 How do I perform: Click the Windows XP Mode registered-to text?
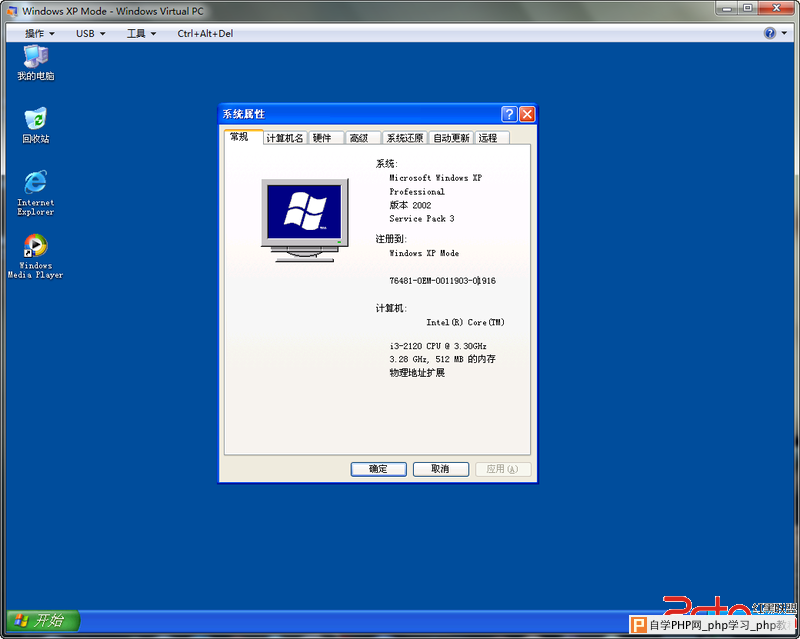(424, 253)
